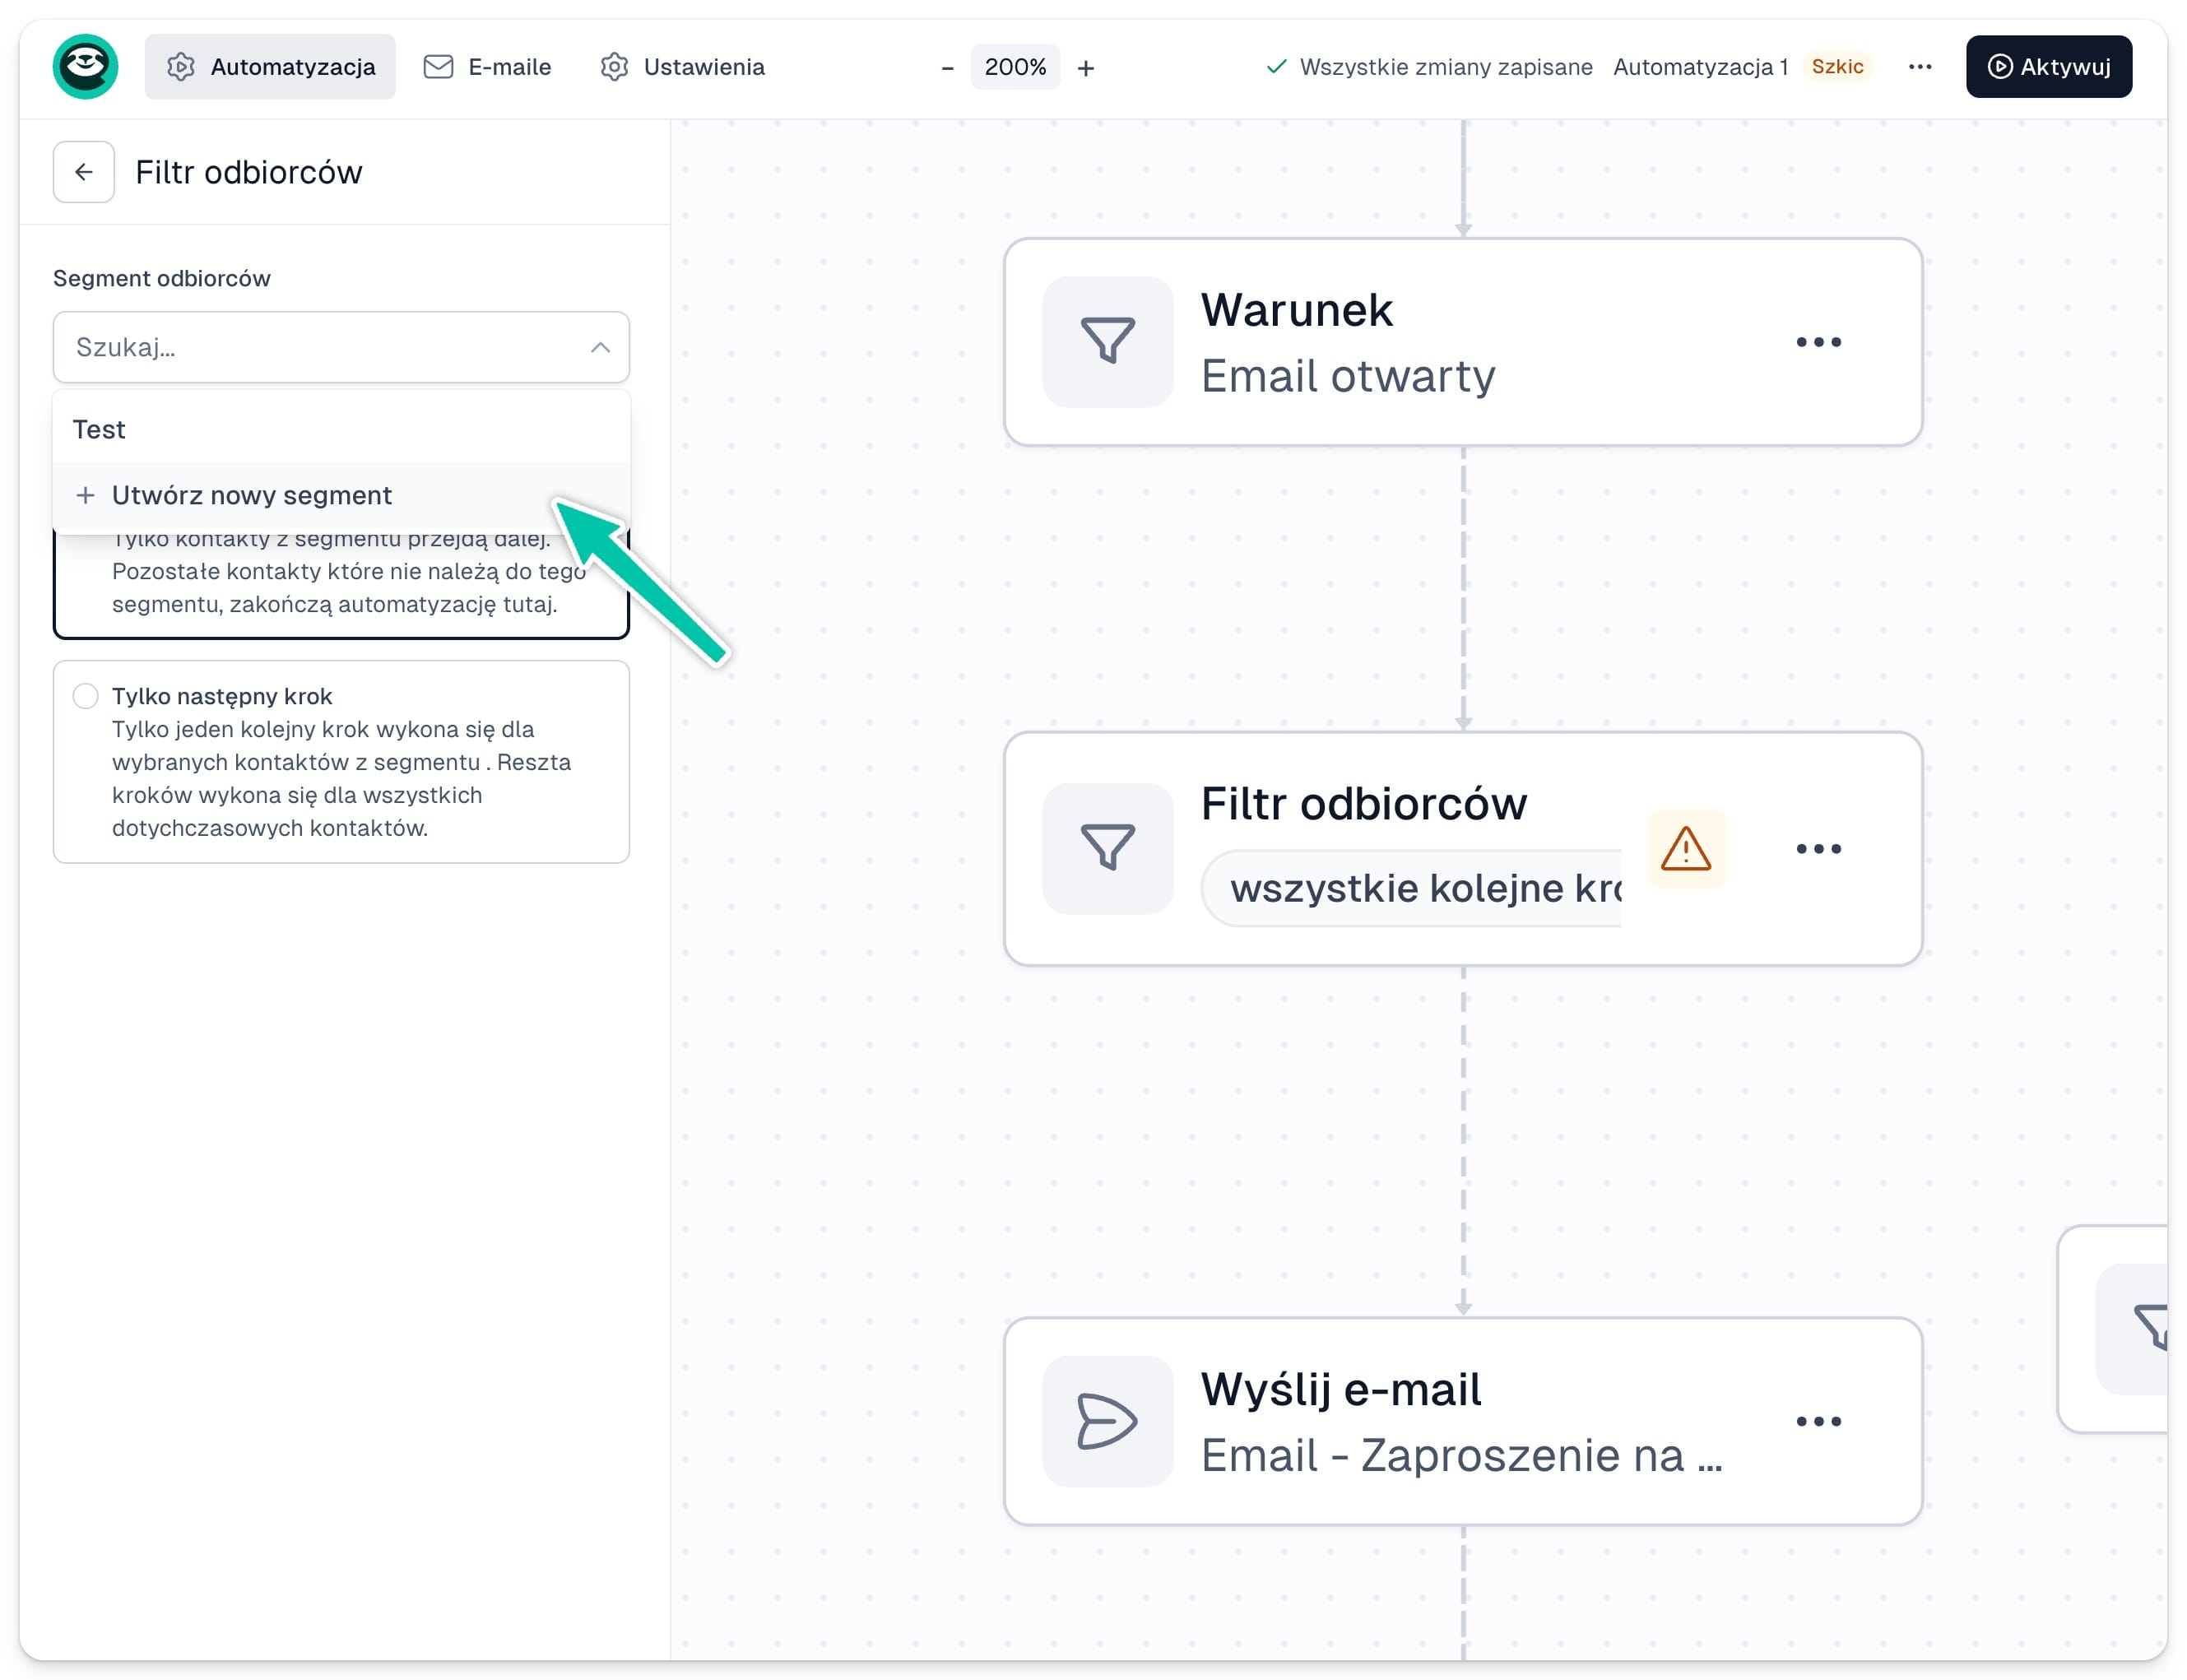Increase zoom with the plus button
This screenshot has width=2187, height=1680.
pyautogui.click(x=1086, y=68)
